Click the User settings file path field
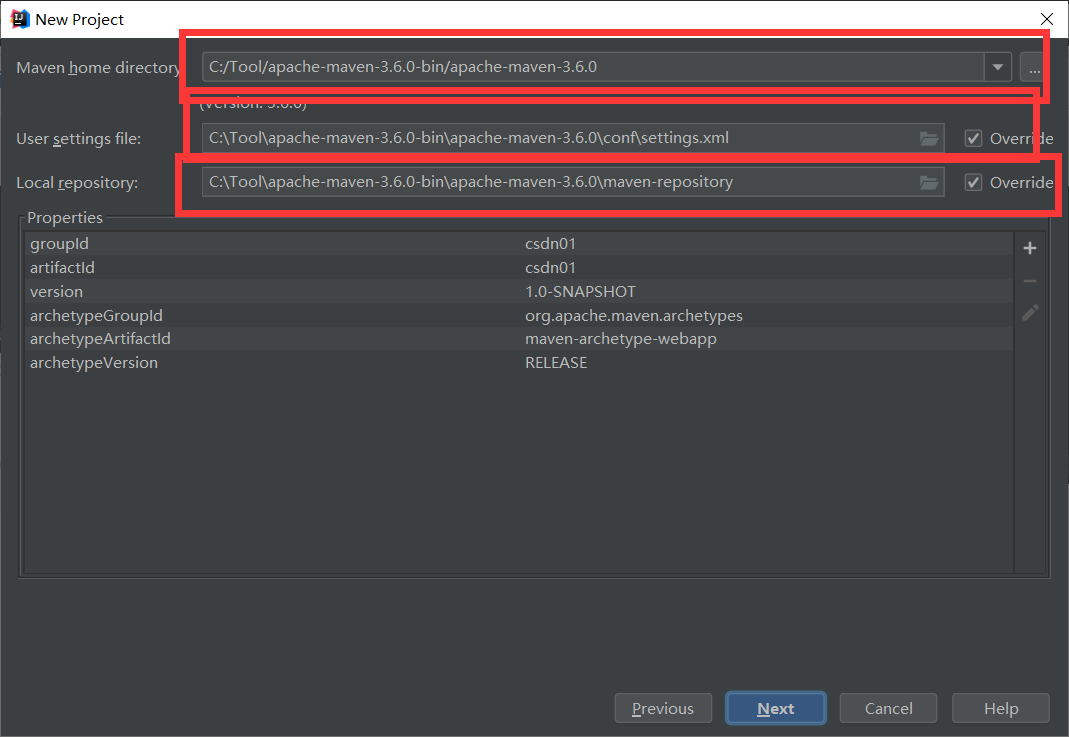The image size is (1069, 737). click(573, 138)
